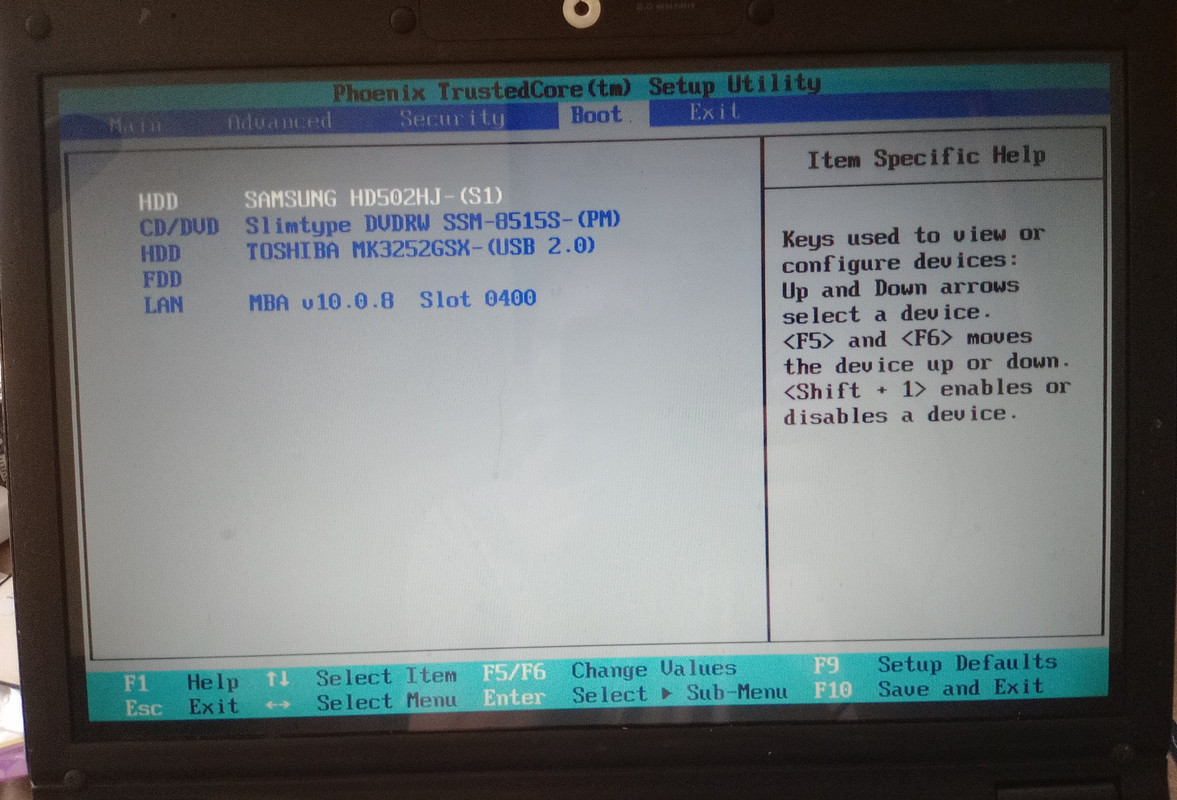Select MBA v10.0.8 Slot 0400 entry
This screenshot has height=800, width=1177.
coord(393,301)
